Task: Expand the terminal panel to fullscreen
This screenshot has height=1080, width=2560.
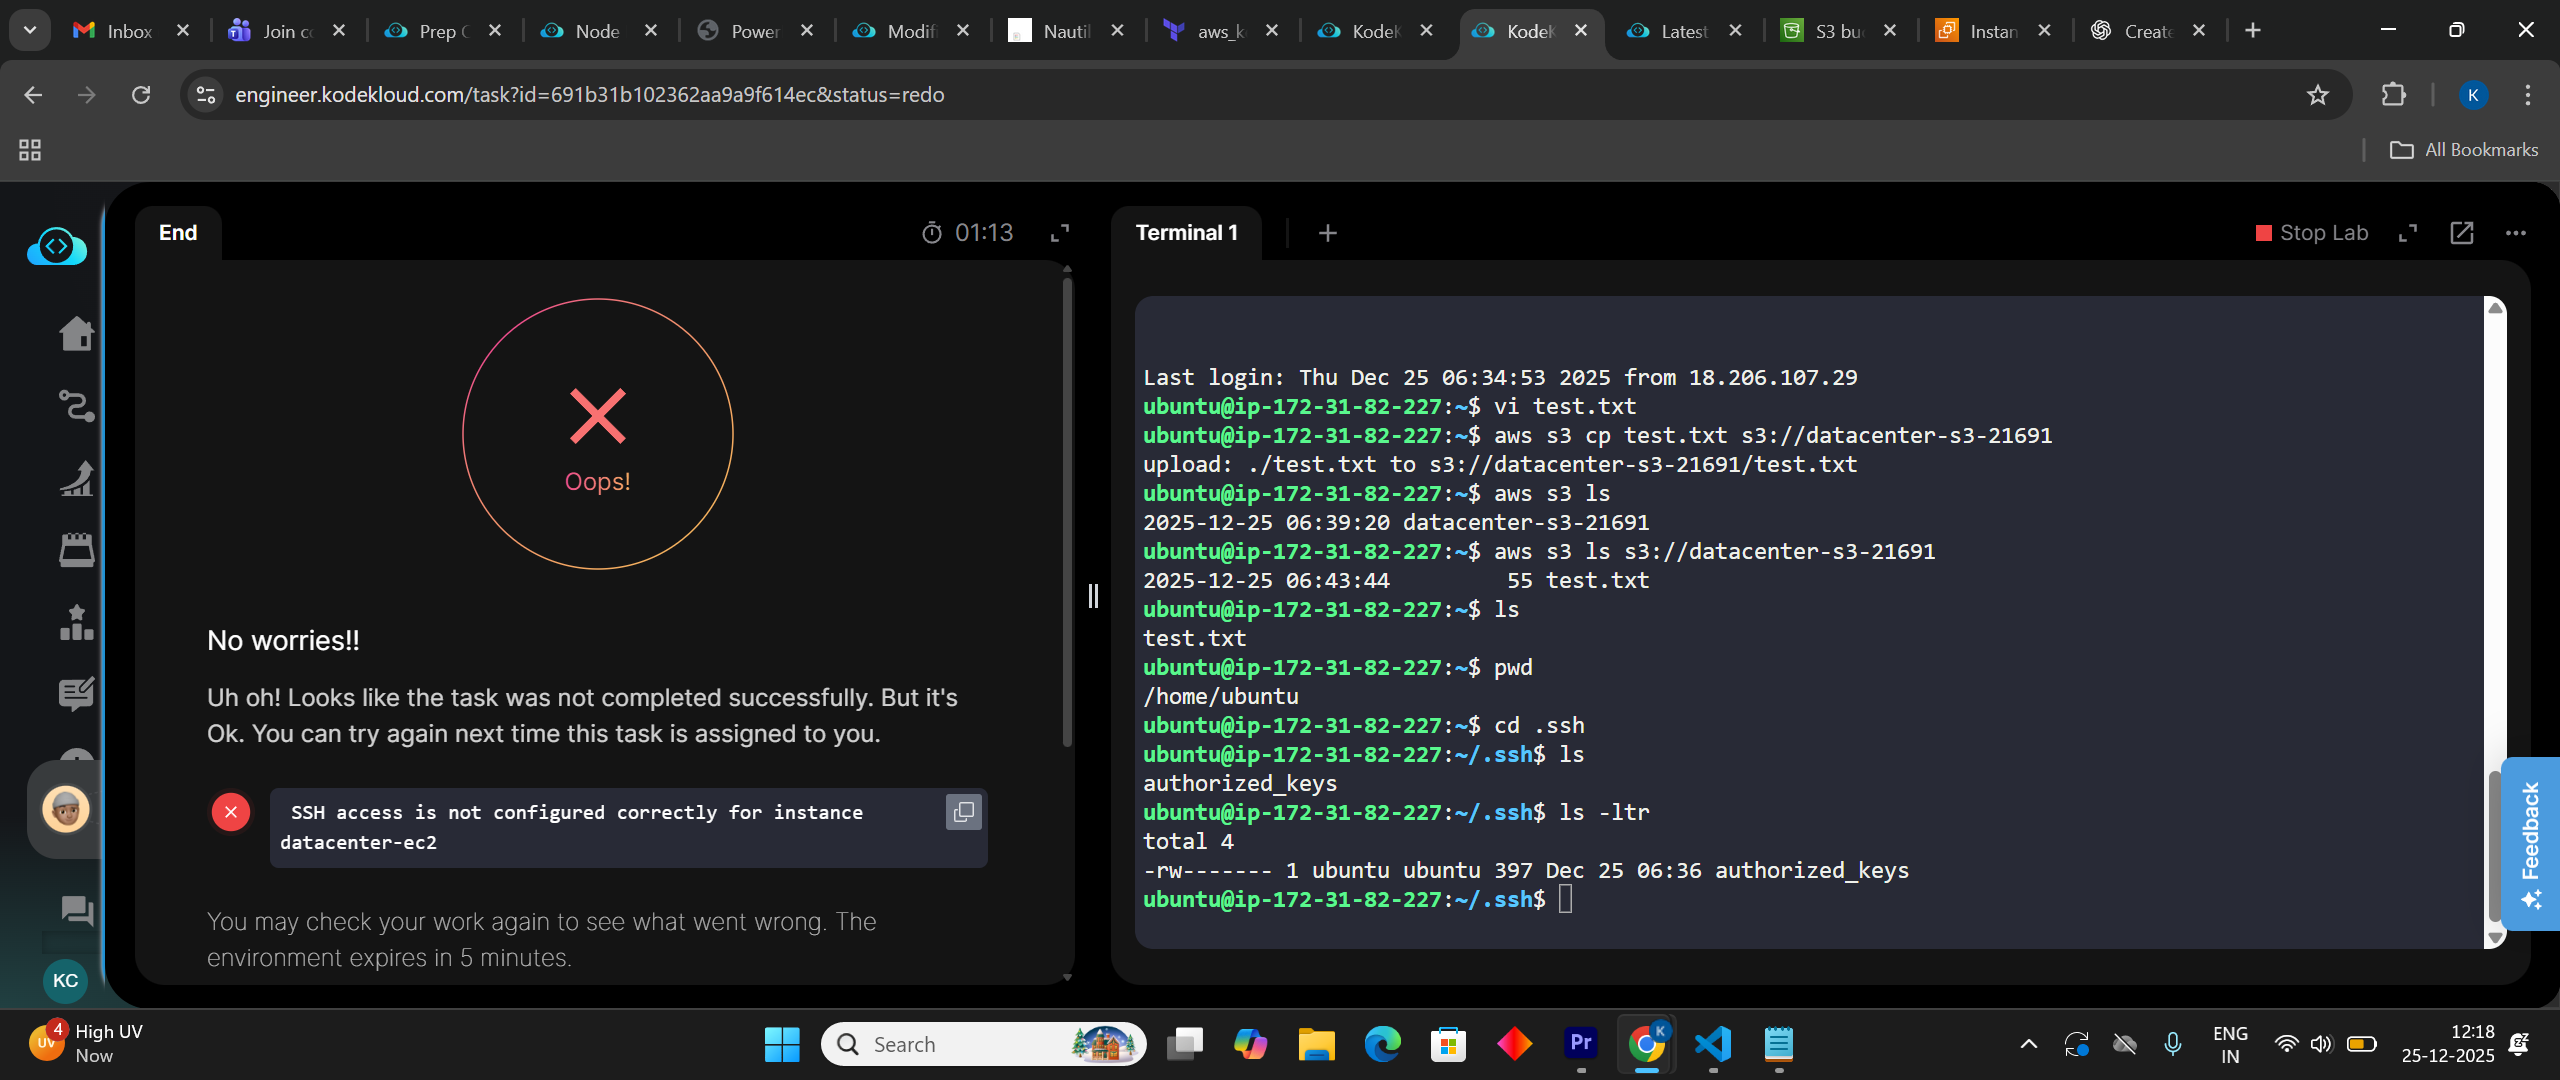Action: [2408, 233]
